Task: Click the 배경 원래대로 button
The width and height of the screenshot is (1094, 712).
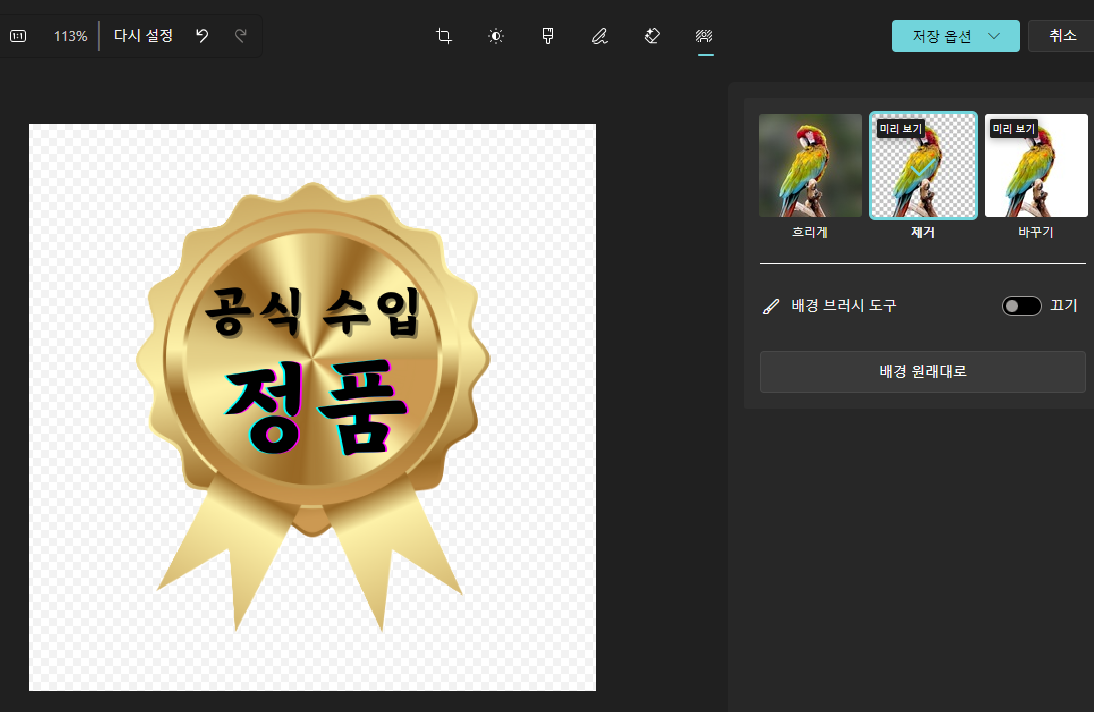Action: (x=922, y=371)
